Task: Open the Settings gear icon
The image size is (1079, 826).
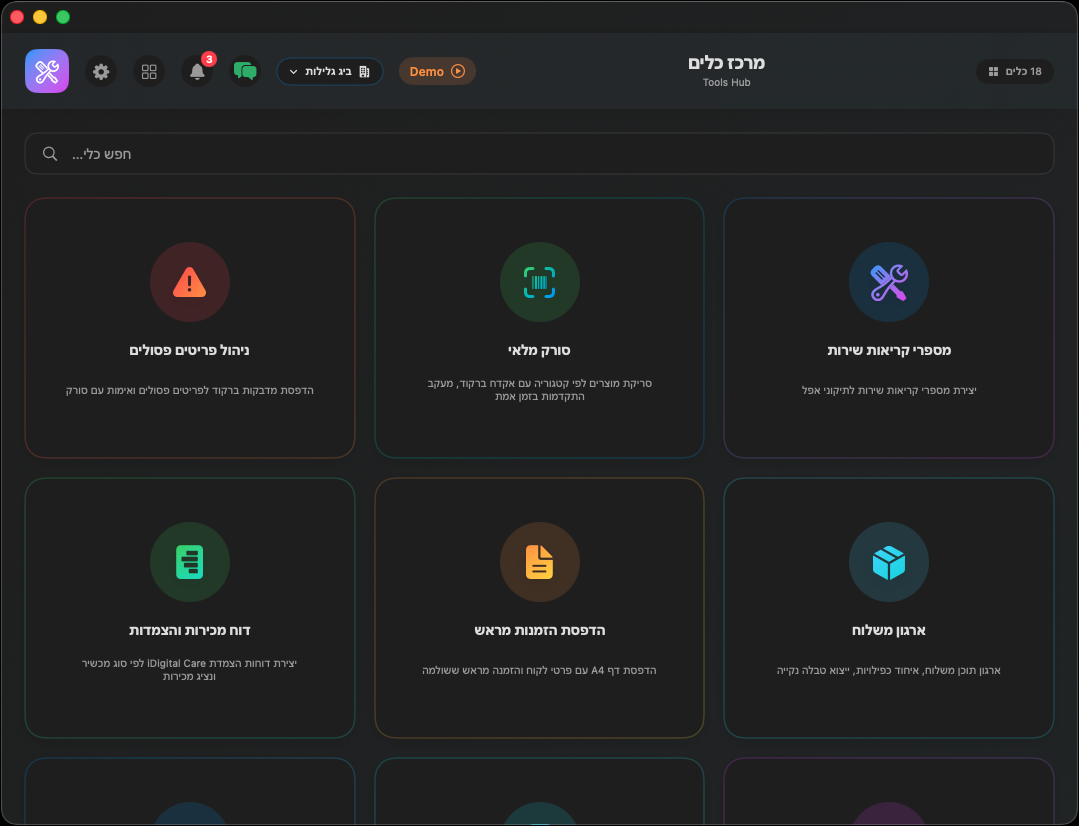Action: point(100,71)
